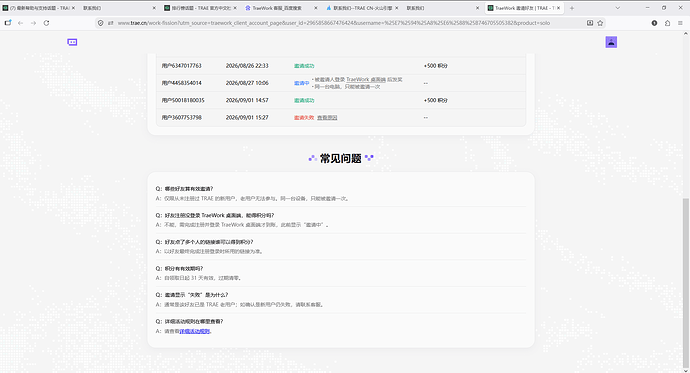The width and height of the screenshot is (690, 373).
Task: Click +500 积分 in the 用户50018180035 row
Action: pyautogui.click(x=436, y=100)
